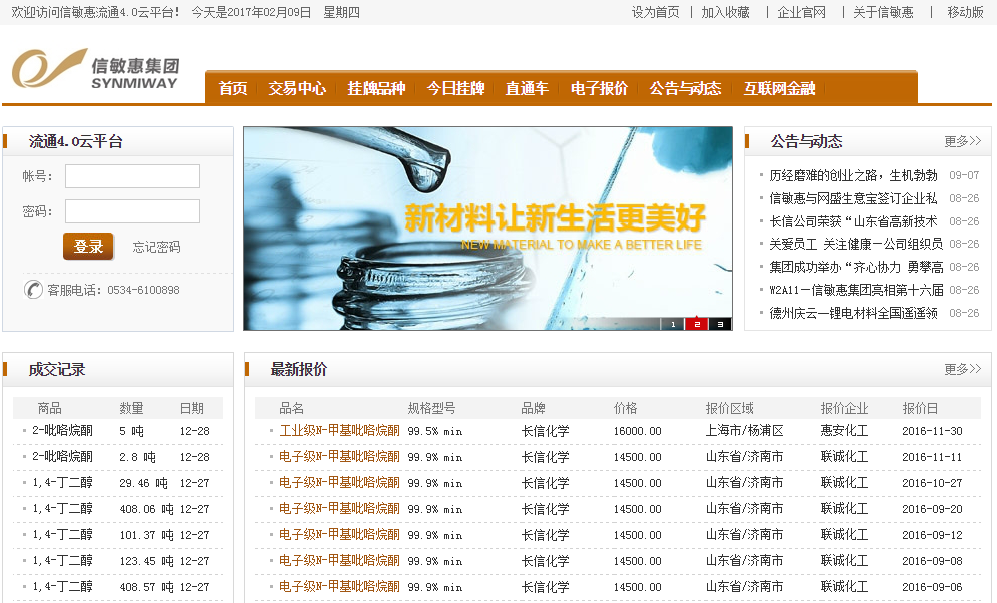Open 互联网金融 in the navigation bar
Image resolution: width=997 pixels, height=603 pixels.
coord(780,88)
